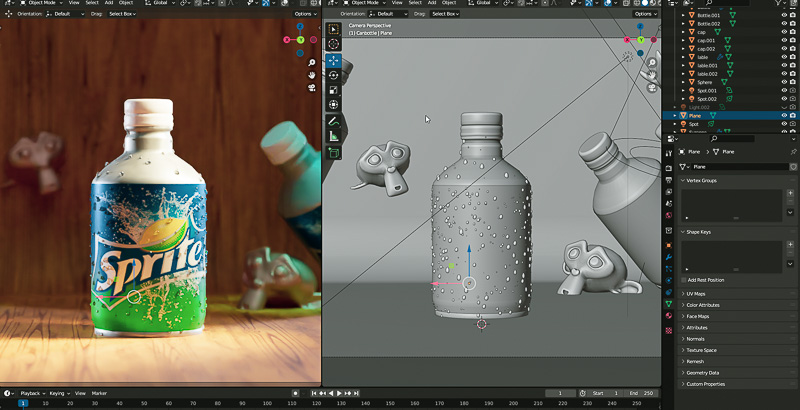Screen dimensions: 800x410
Task: Expand the Color Attributes panel
Action: click(703, 305)
